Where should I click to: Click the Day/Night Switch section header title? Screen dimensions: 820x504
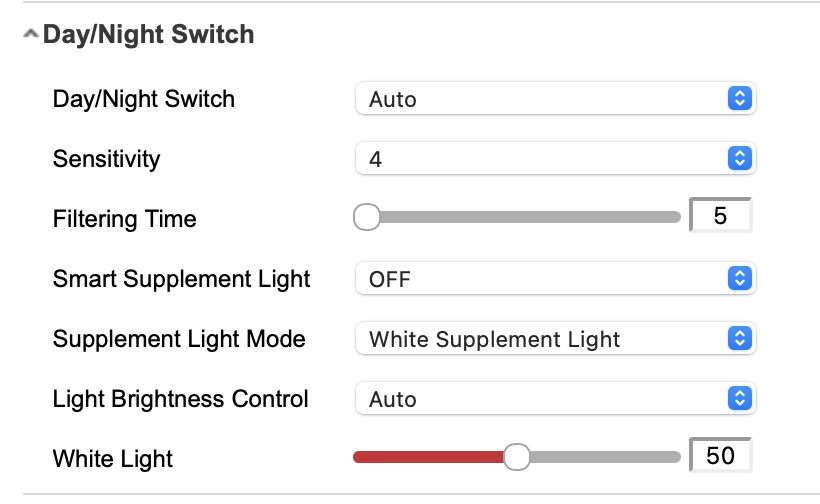[x=148, y=35]
